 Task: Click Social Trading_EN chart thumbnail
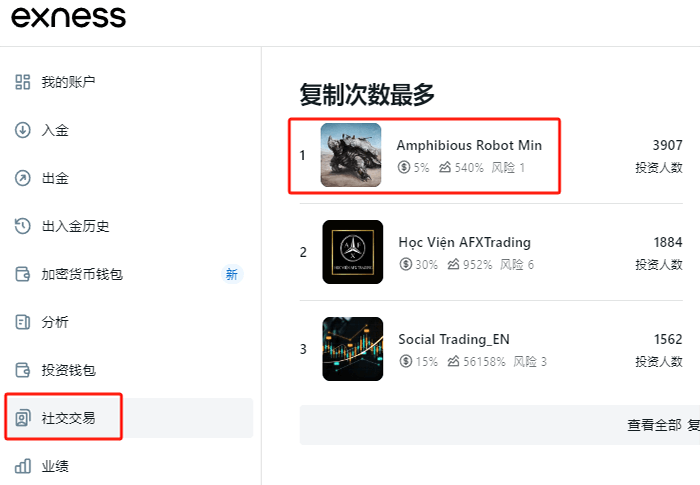(x=353, y=349)
